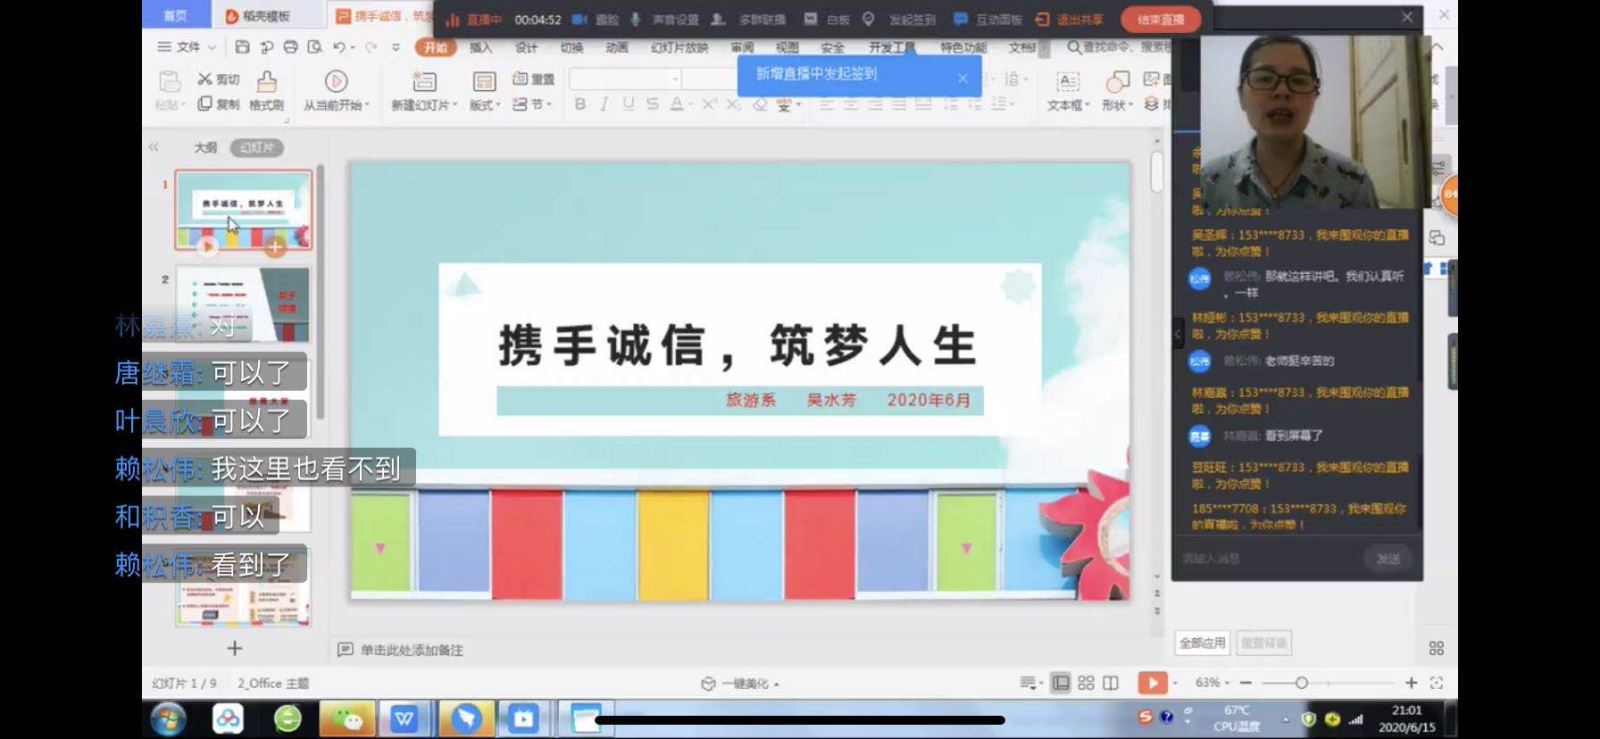Image resolution: width=1600 pixels, height=739 pixels.
Task: Click the End Live (结束直播) button
Action: click(1160, 19)
